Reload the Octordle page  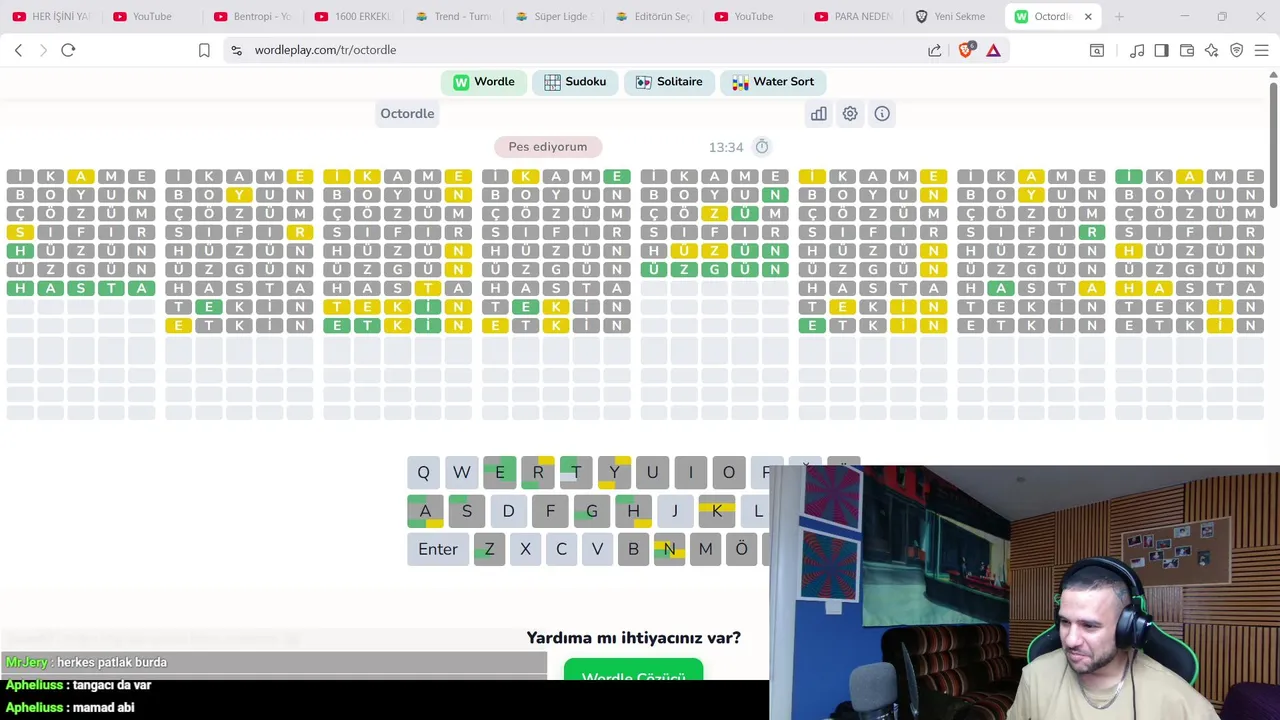pyautogui.click(x=68, y=50)
